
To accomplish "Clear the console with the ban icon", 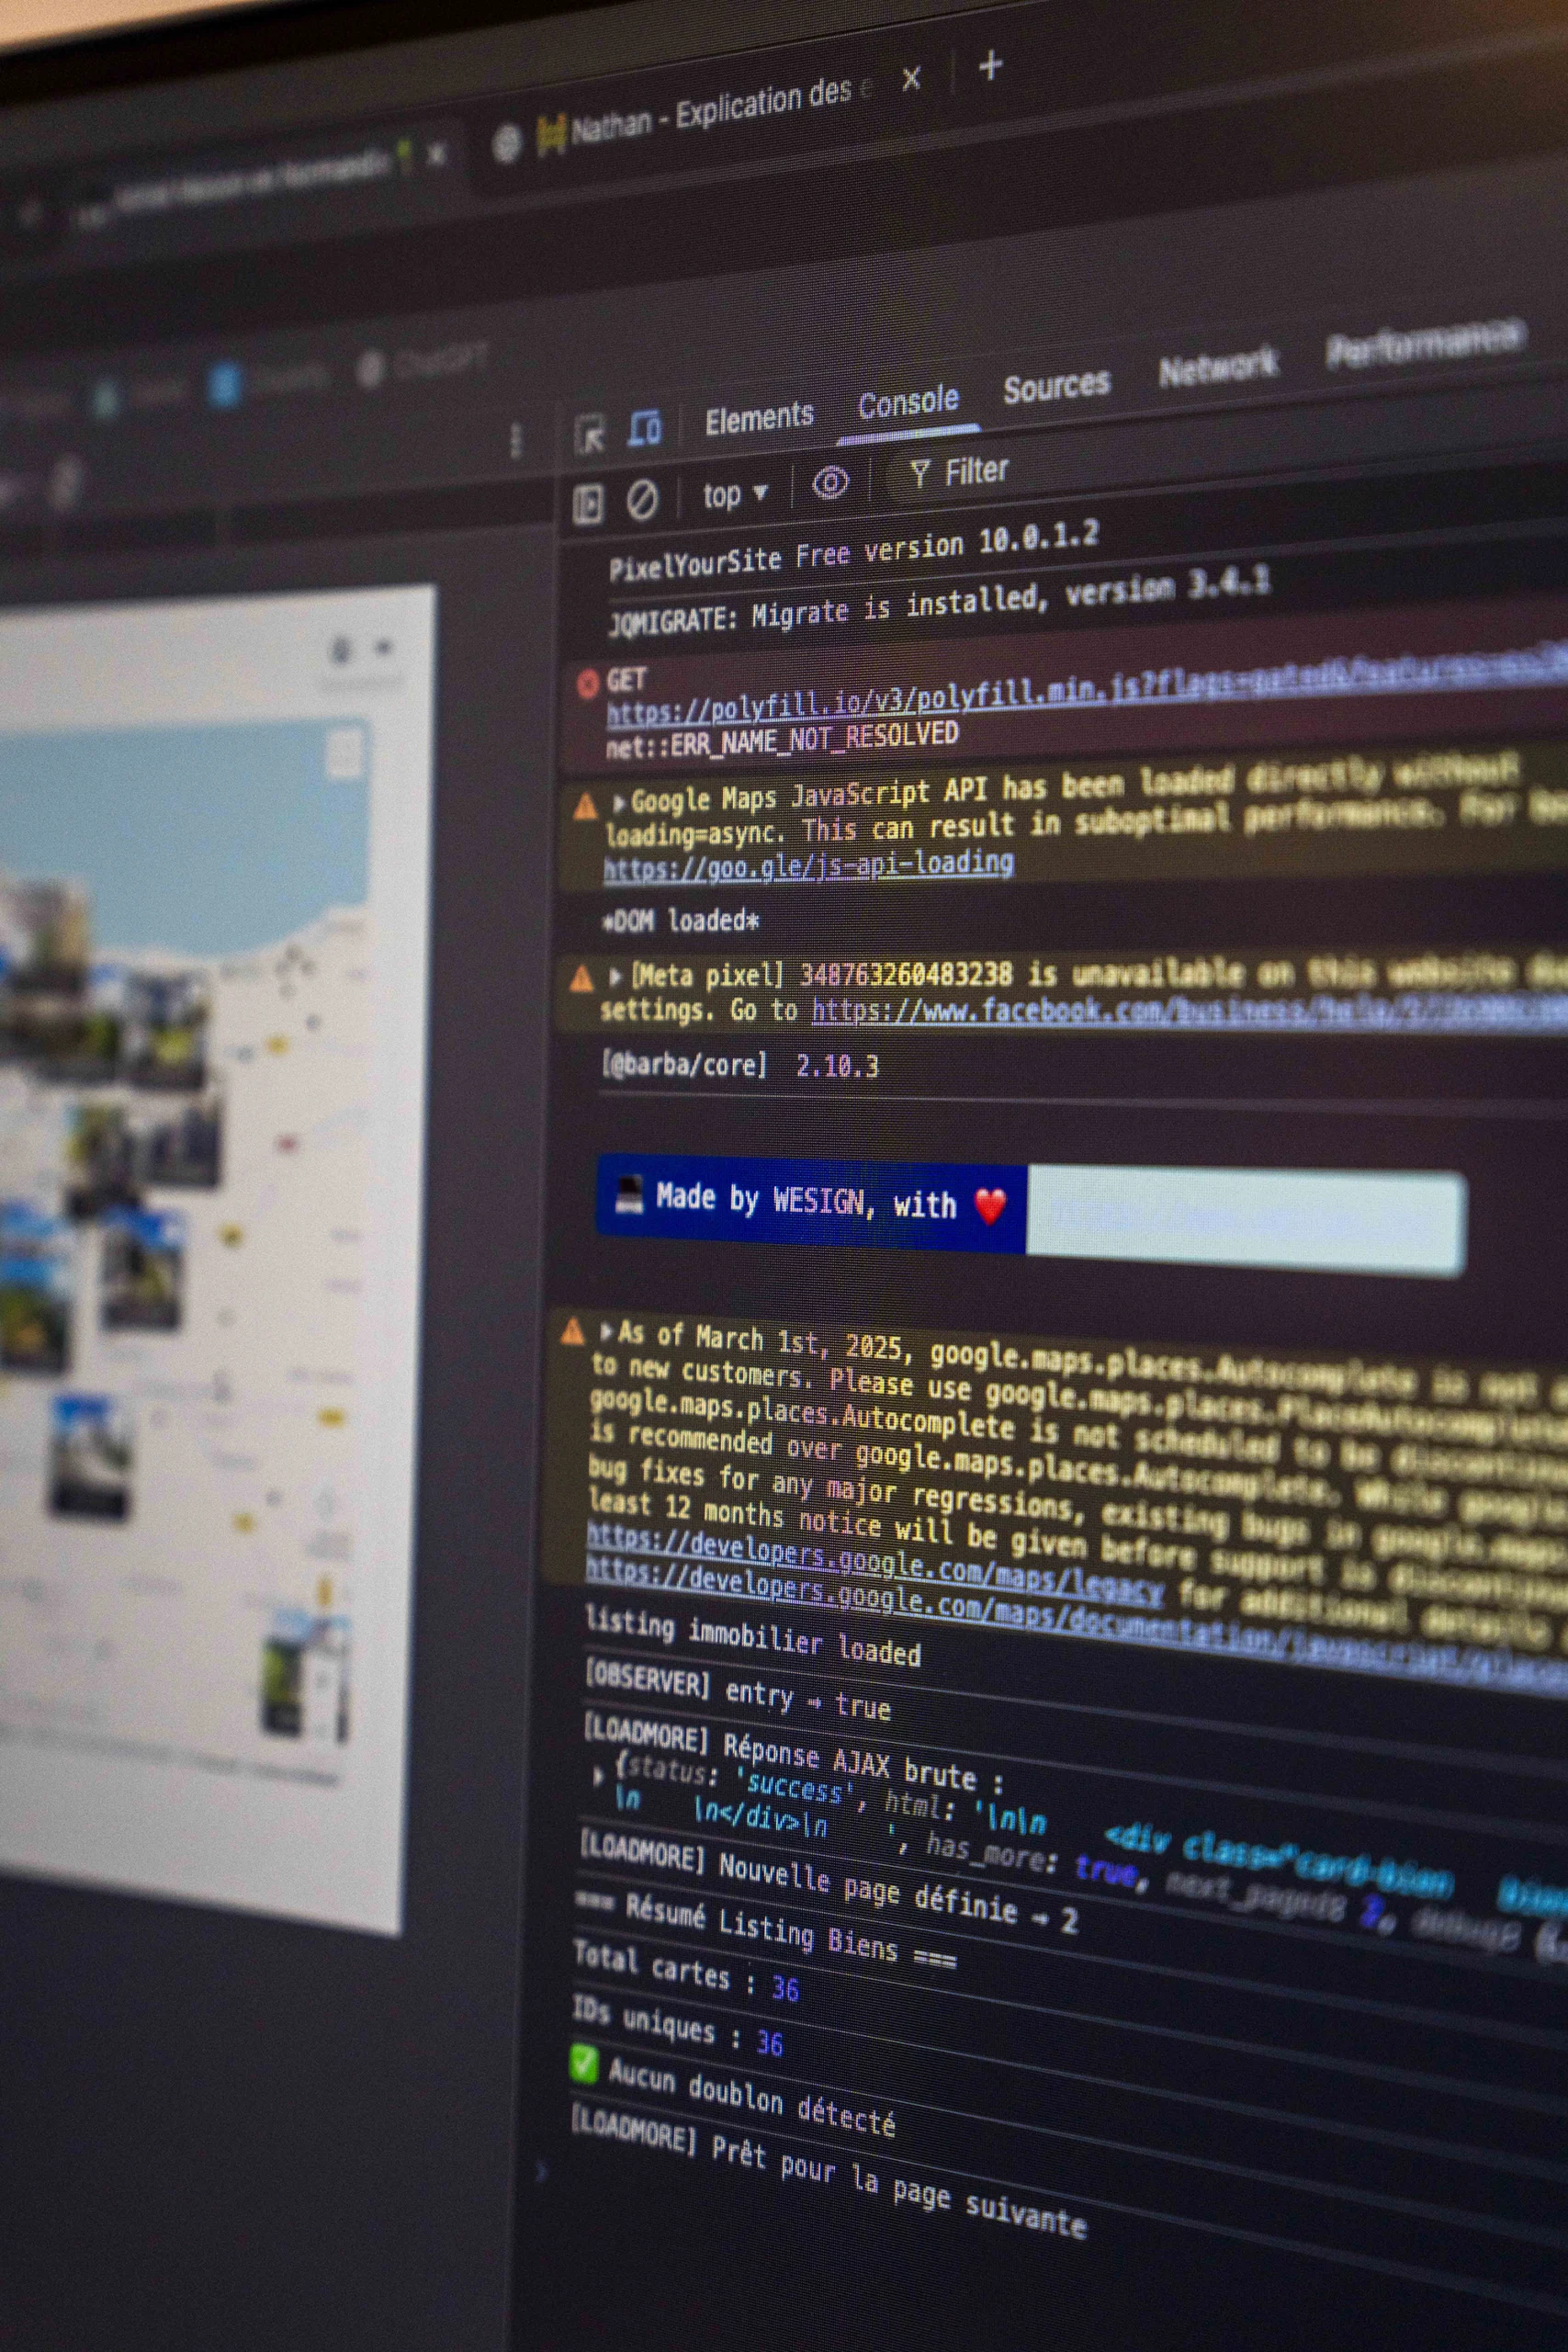I will pyautogui.click(x=642, y=499).
